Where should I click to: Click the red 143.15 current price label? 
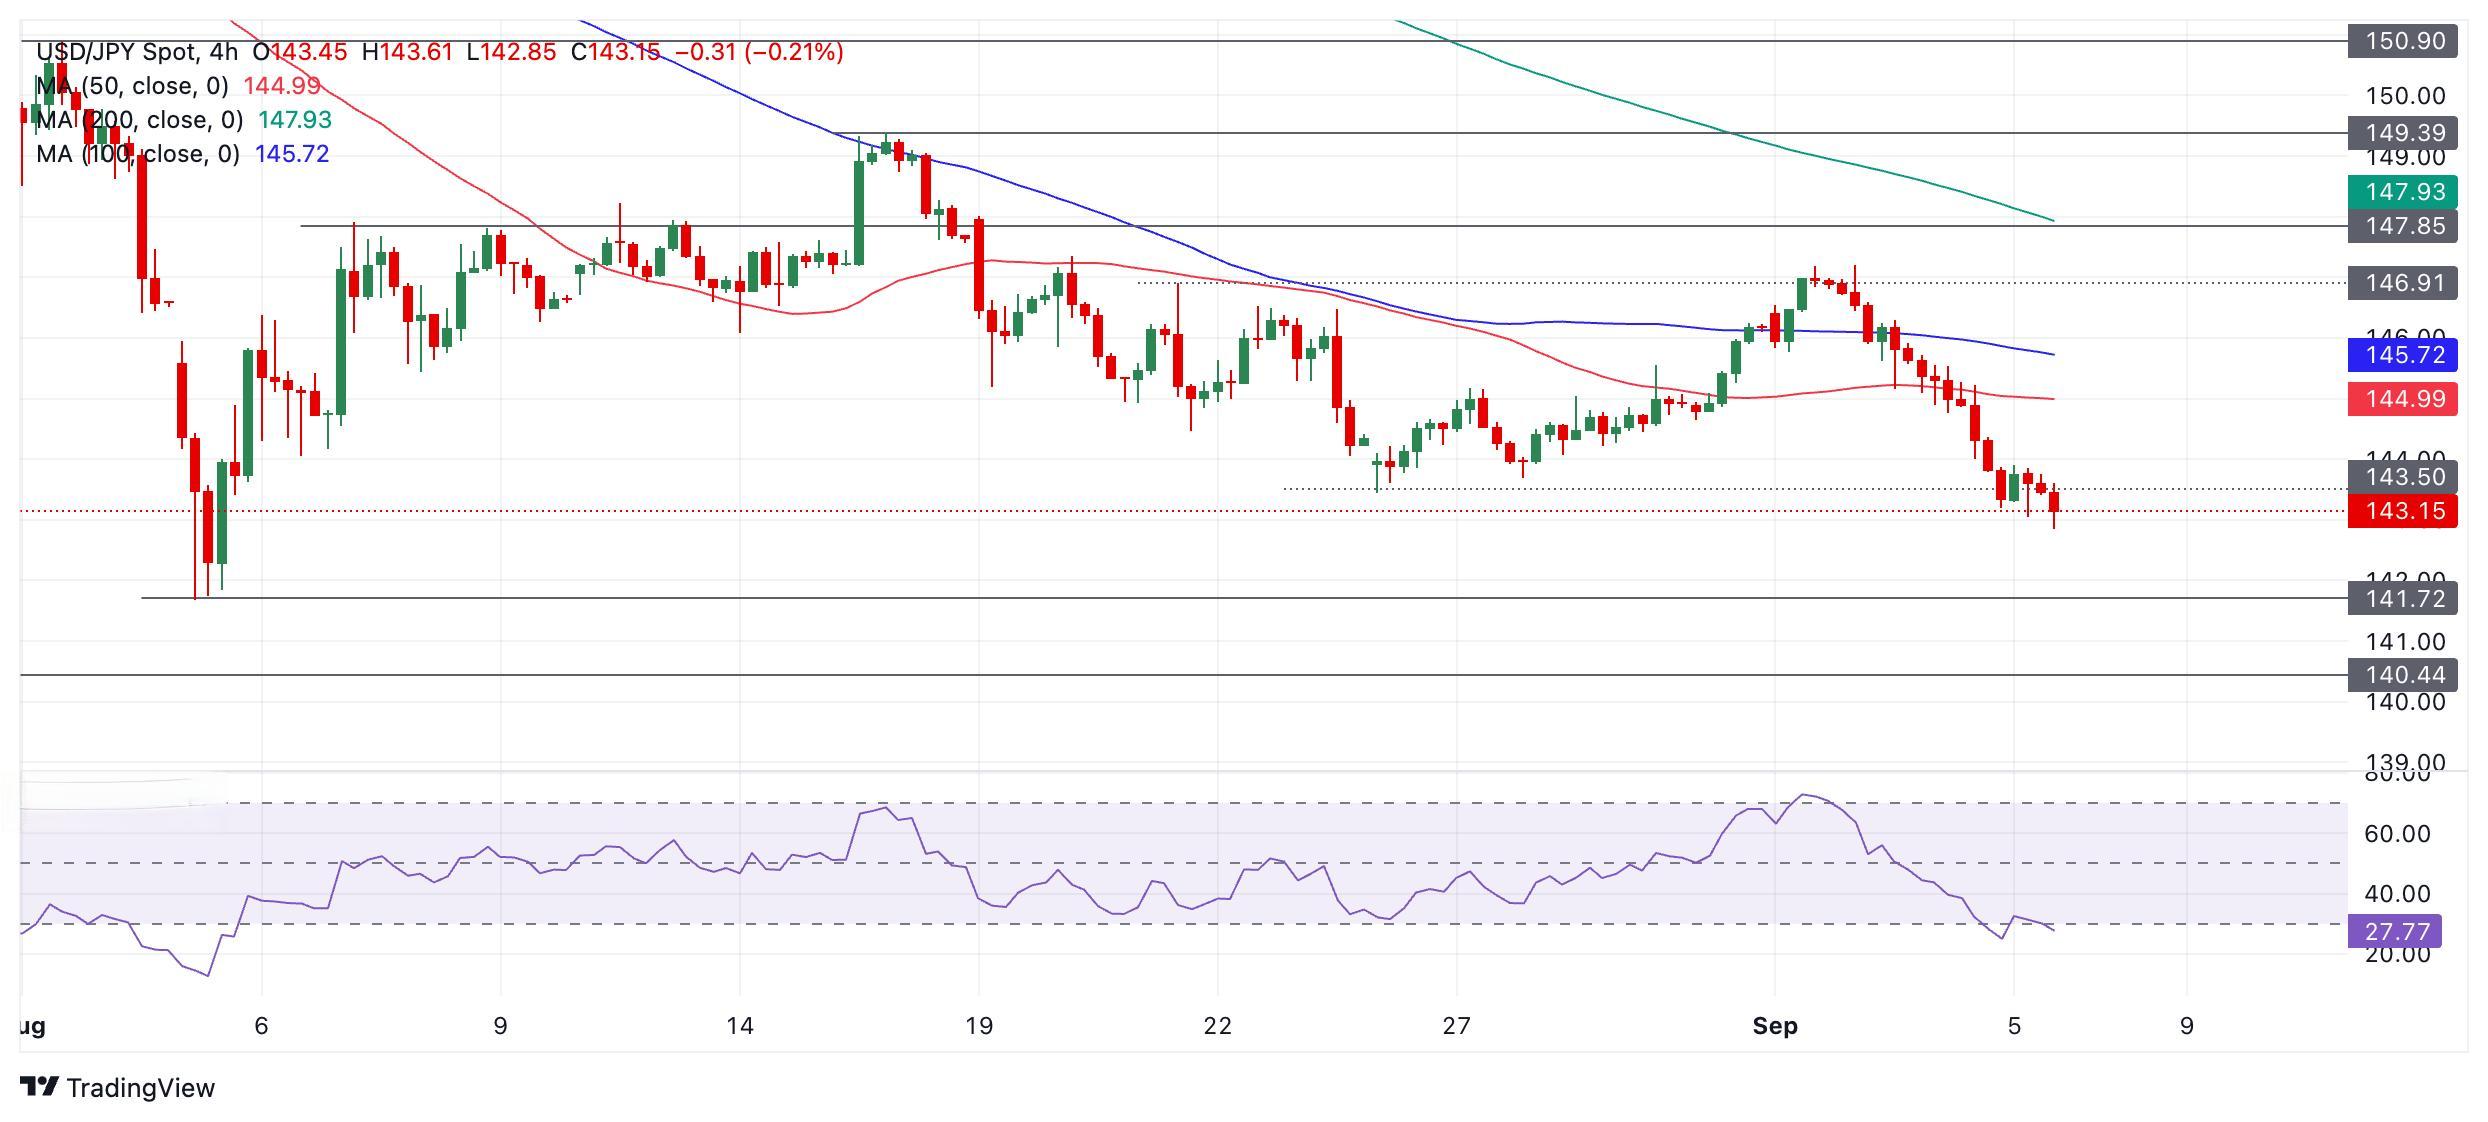(2403, 511)
